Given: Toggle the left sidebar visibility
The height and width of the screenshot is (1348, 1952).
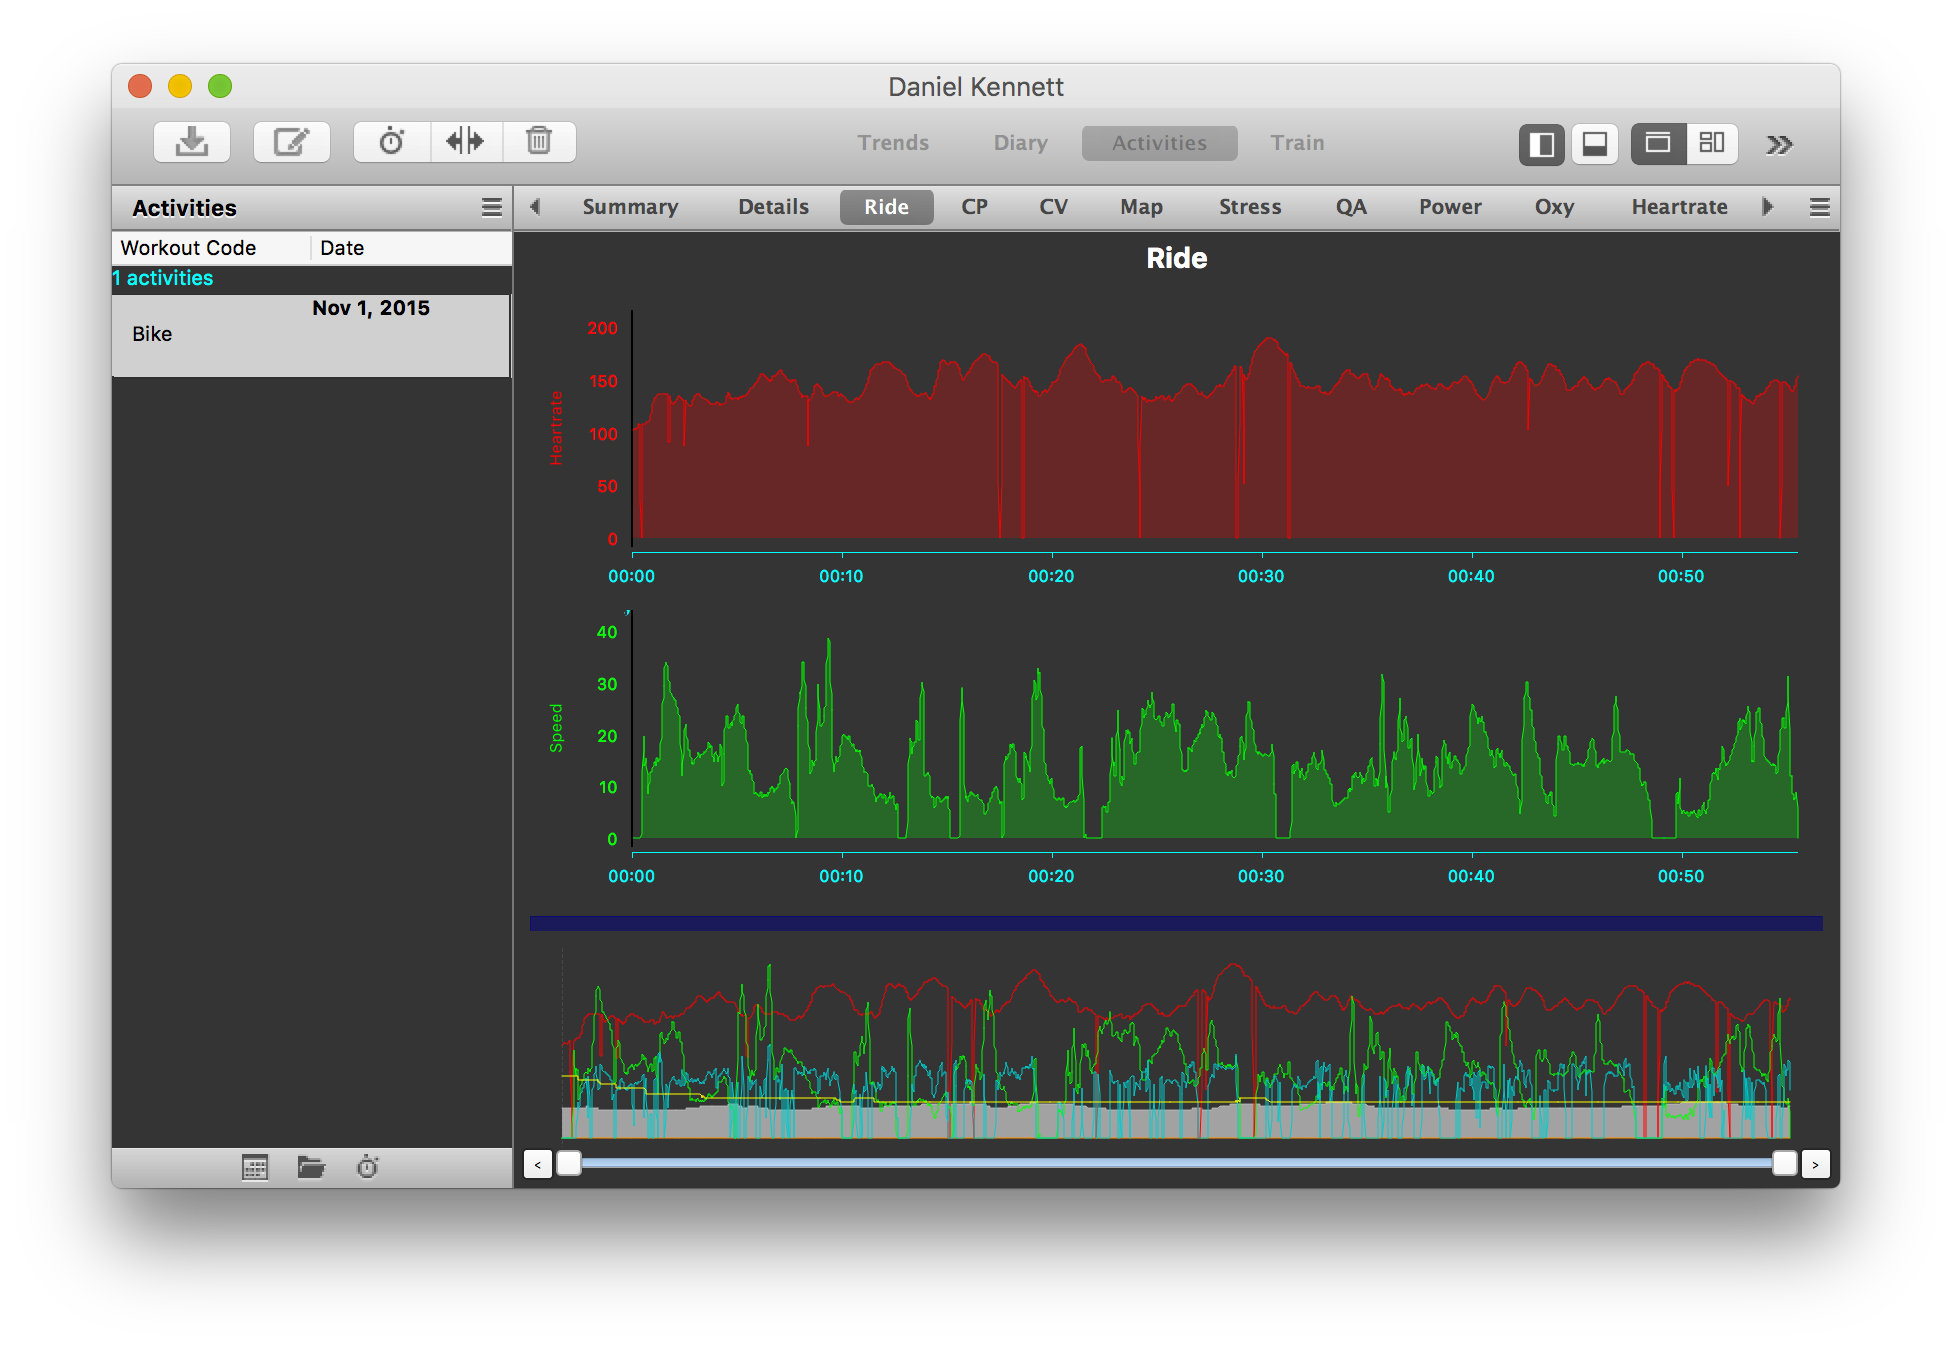Looking at the screenshot, I should [1541, 144].
